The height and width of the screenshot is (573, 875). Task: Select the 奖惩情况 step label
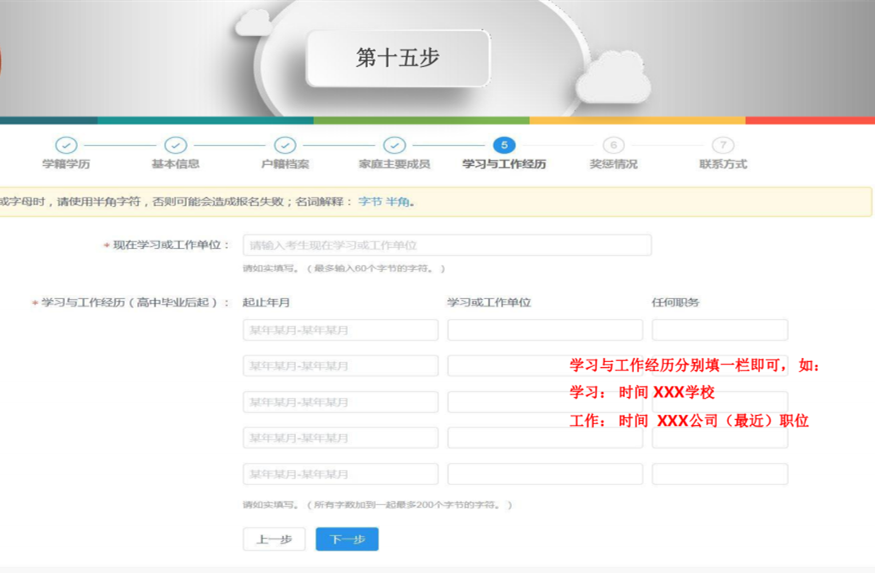[613, 164]
